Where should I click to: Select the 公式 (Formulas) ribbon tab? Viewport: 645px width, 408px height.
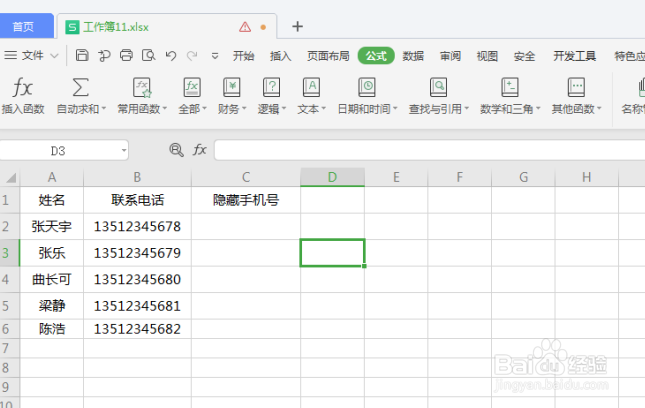click(376, 56)
